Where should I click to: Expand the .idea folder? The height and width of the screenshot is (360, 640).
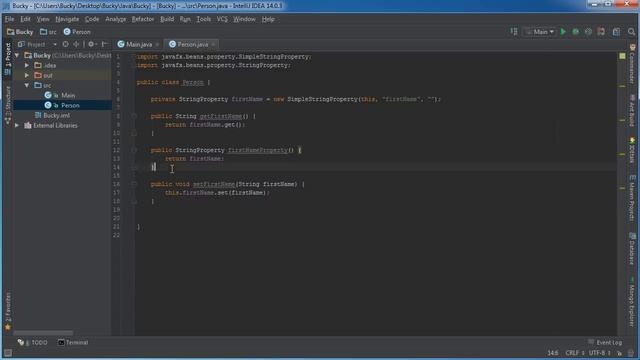point(27,65)
